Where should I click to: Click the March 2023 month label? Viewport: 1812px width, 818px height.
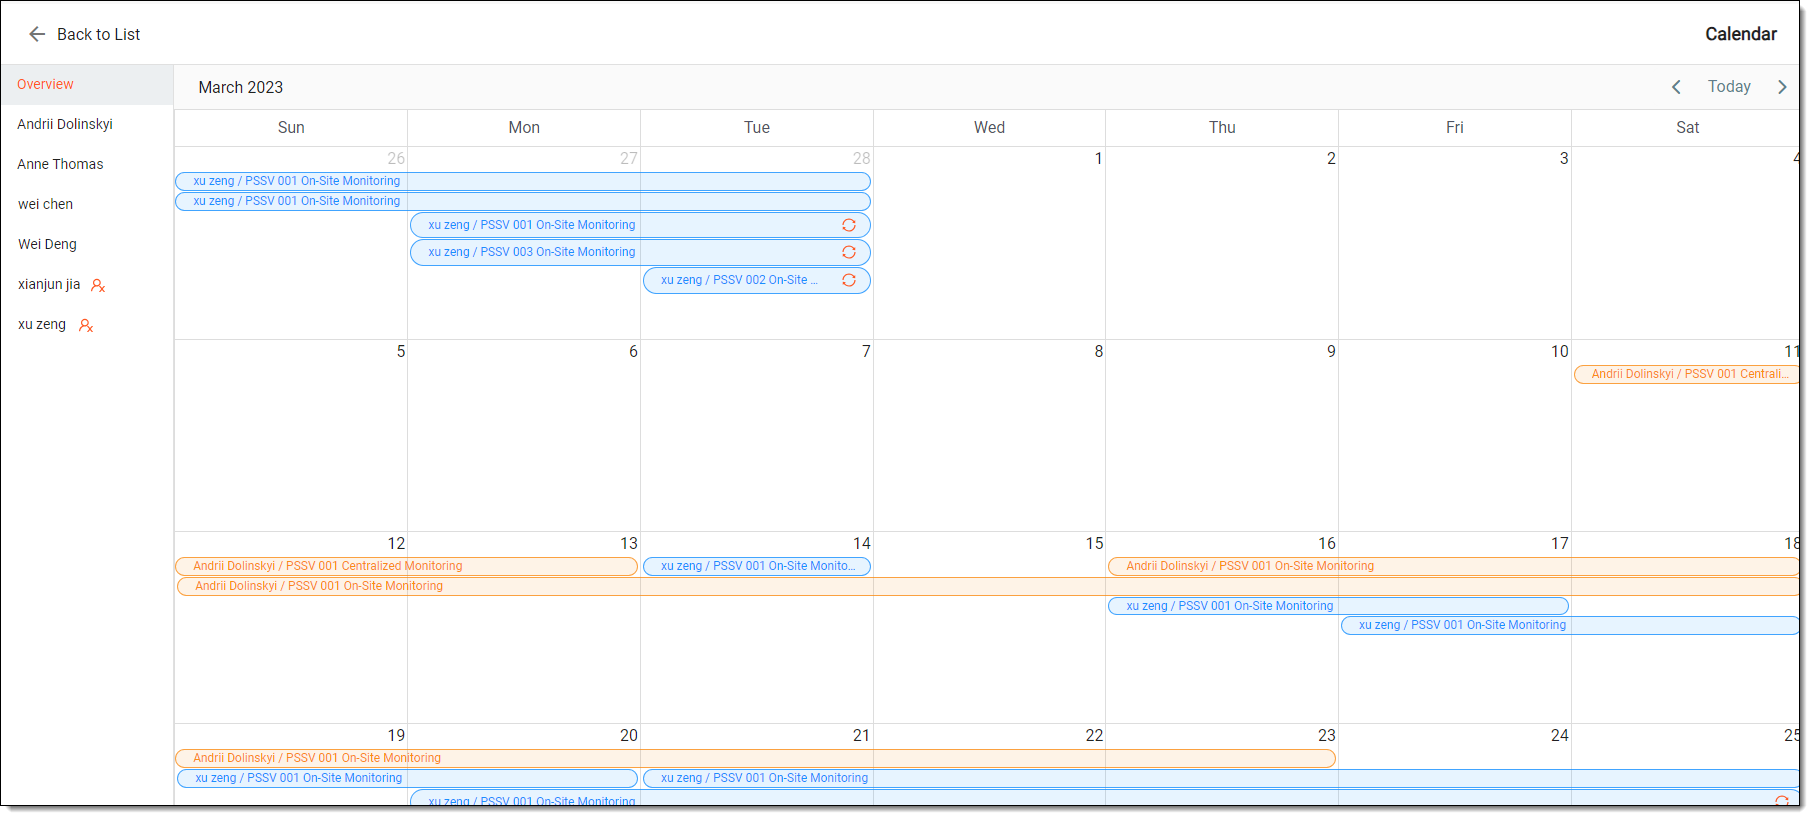click(x=241, y=87)
